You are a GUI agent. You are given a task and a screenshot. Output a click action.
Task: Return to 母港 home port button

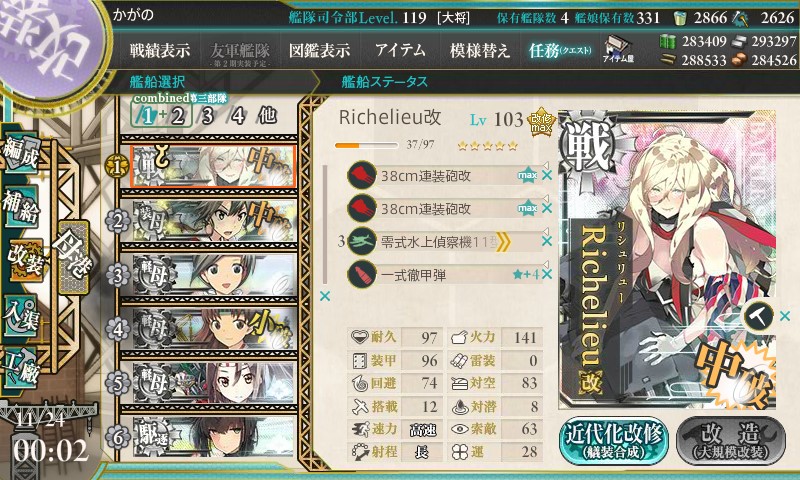point(73,258)
